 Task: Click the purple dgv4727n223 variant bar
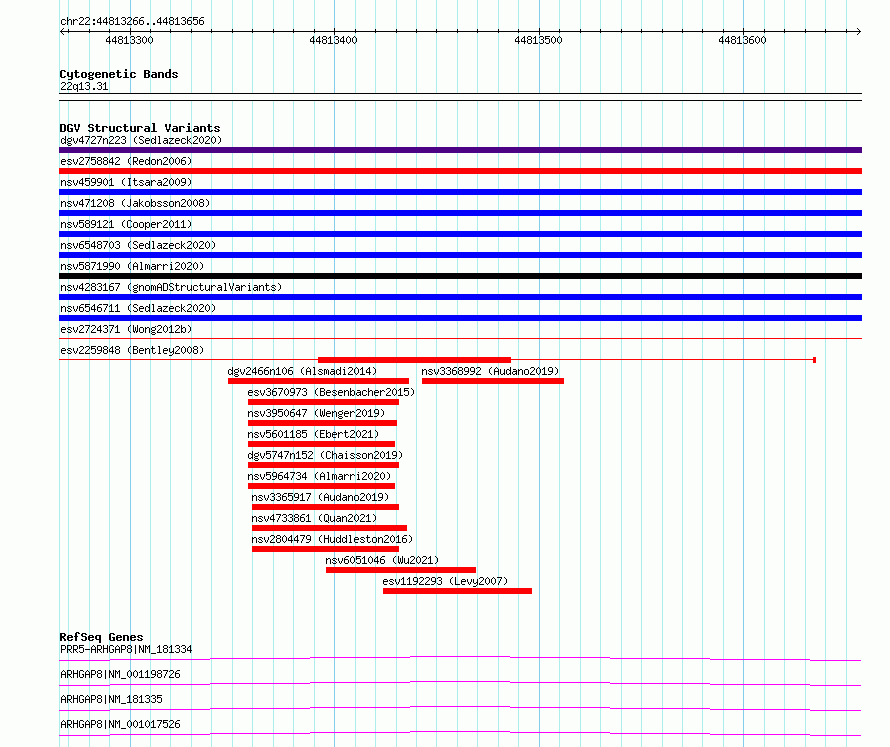(x=460, y=150)
